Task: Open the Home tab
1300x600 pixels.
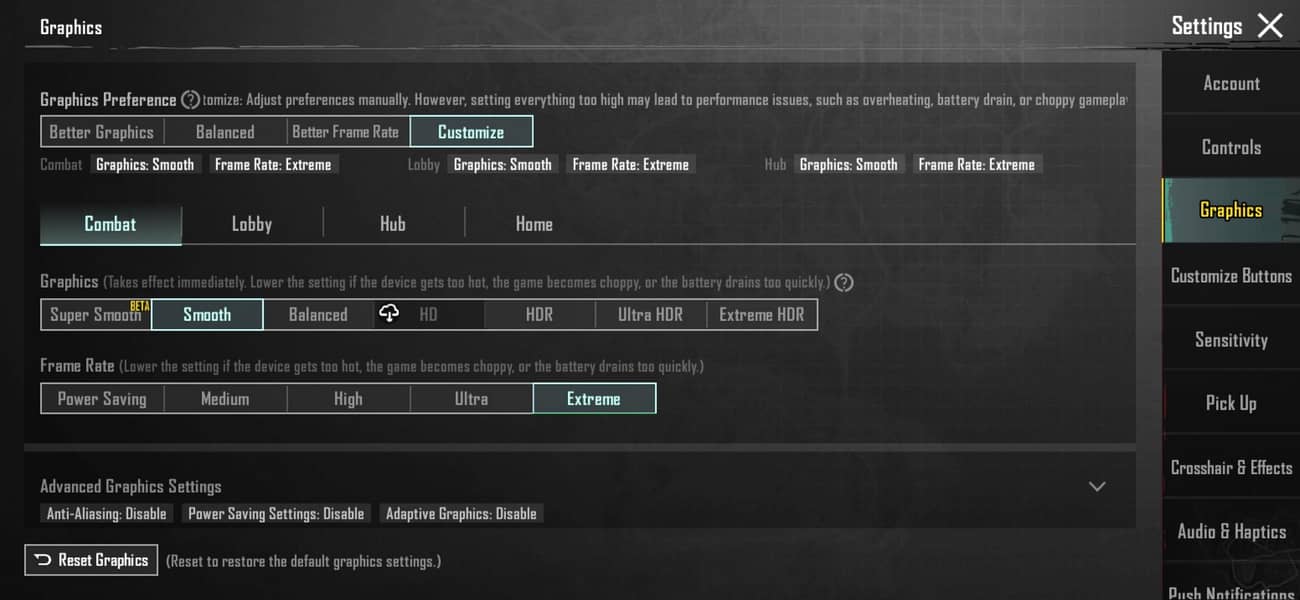Action: [534, 225]
